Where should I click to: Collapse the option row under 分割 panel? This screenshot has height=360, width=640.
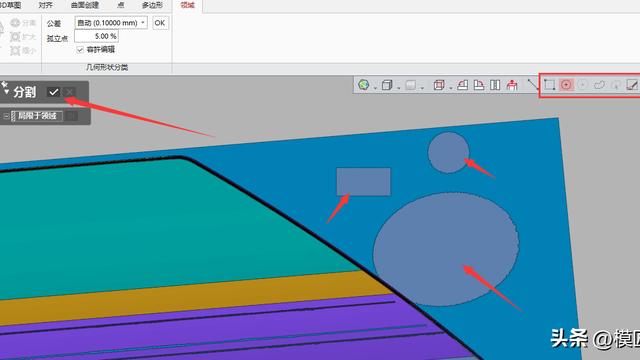(x=6, y=116)
